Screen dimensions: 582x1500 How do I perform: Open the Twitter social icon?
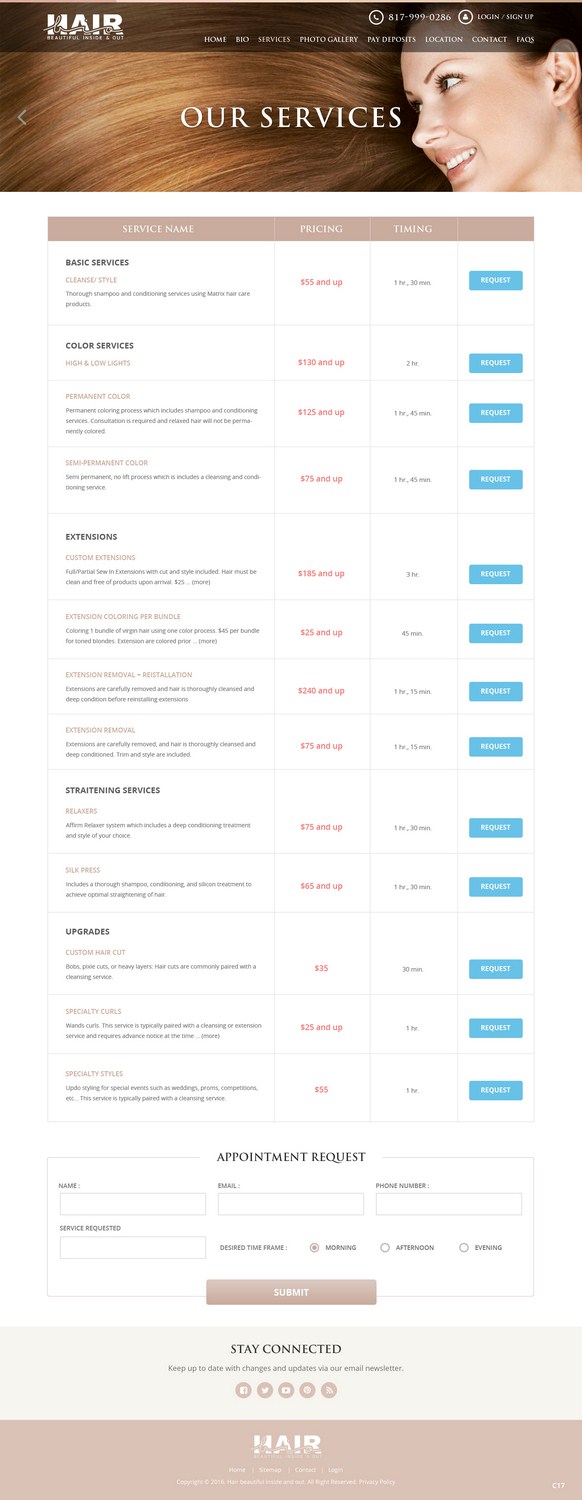point(265,1390)
